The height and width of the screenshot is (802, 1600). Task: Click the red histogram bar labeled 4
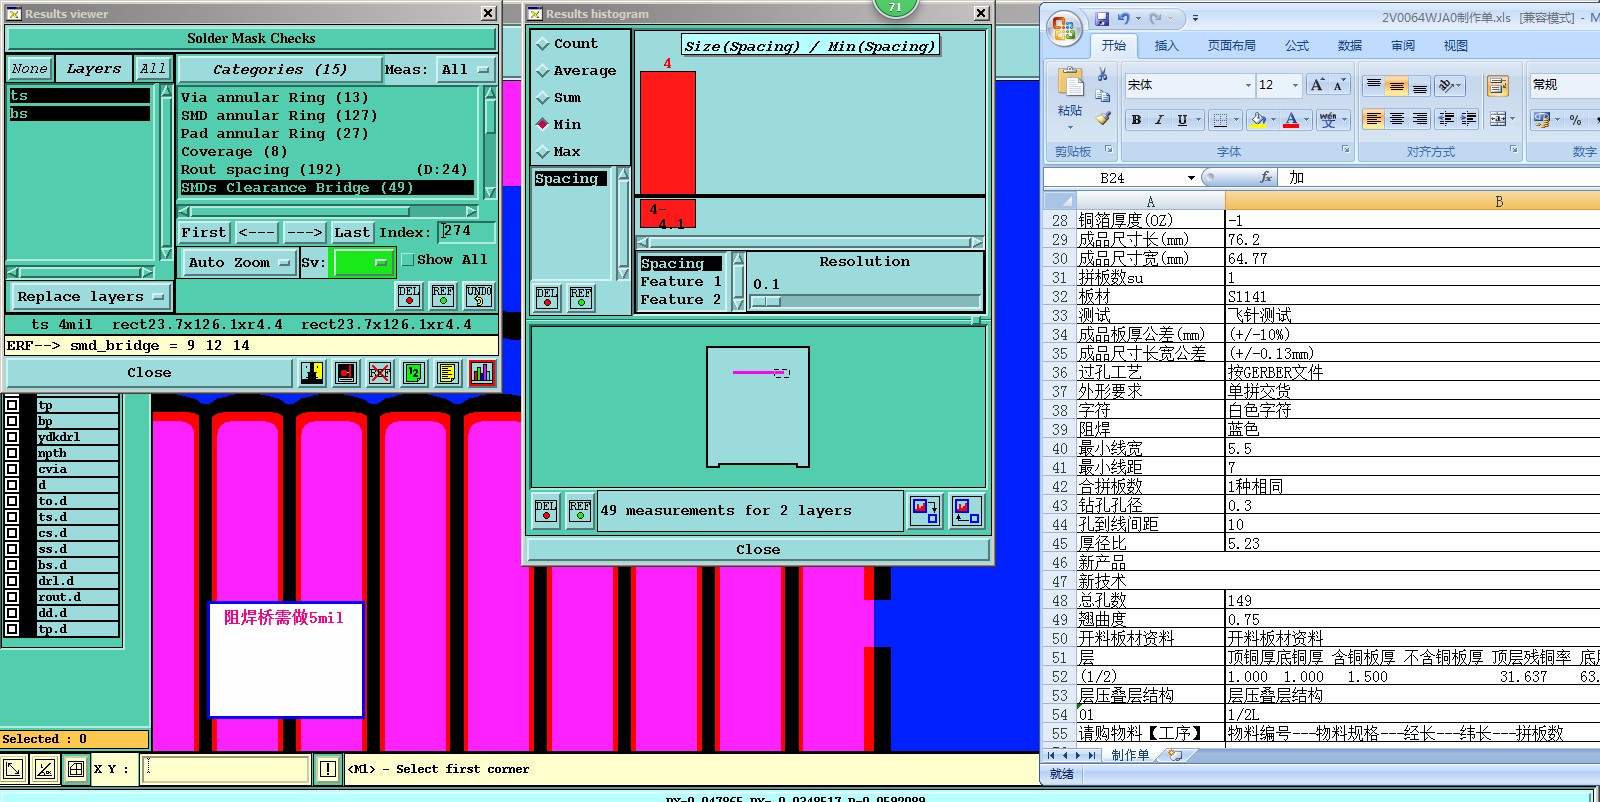click(667, 133)
